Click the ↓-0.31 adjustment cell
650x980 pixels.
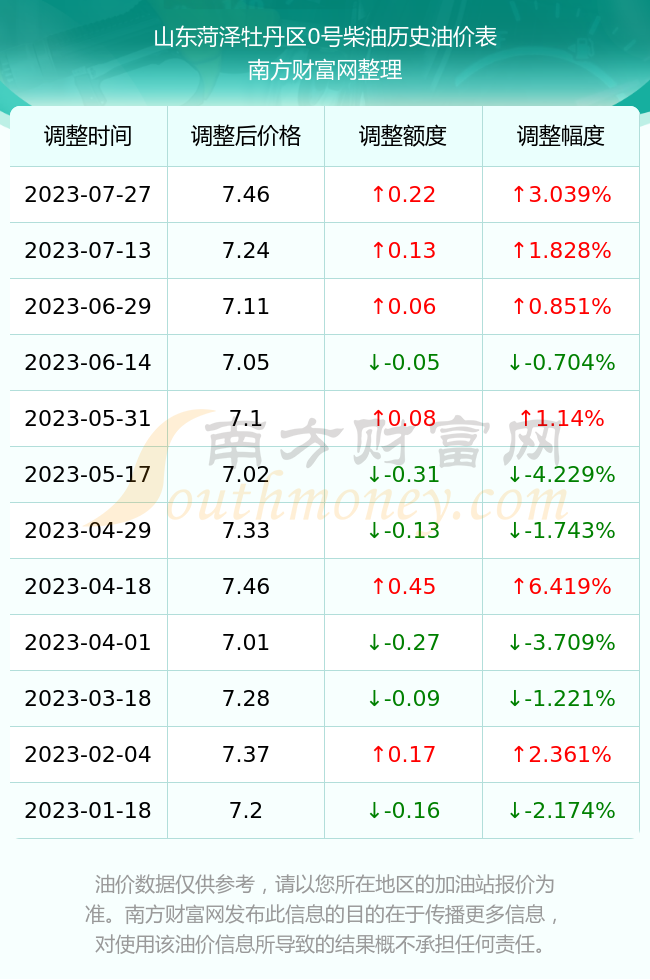[x=403, y=474]
